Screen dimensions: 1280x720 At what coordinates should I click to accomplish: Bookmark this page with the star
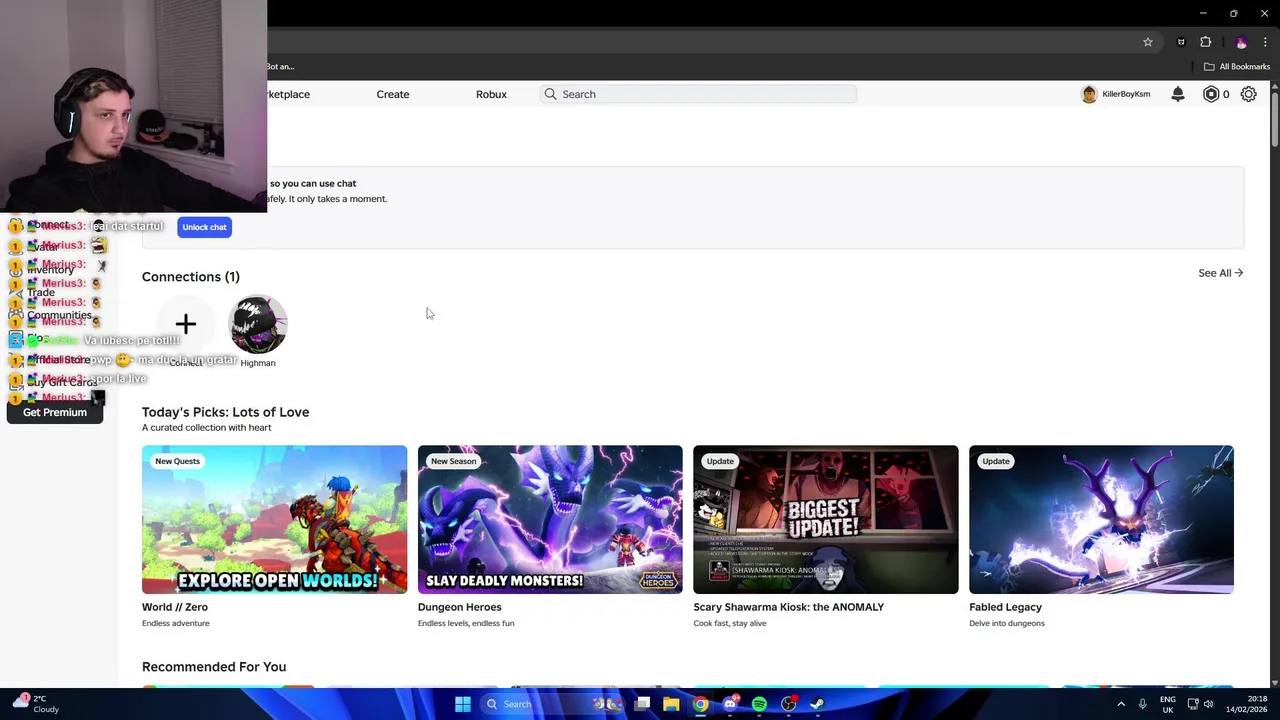[1148, 42]
